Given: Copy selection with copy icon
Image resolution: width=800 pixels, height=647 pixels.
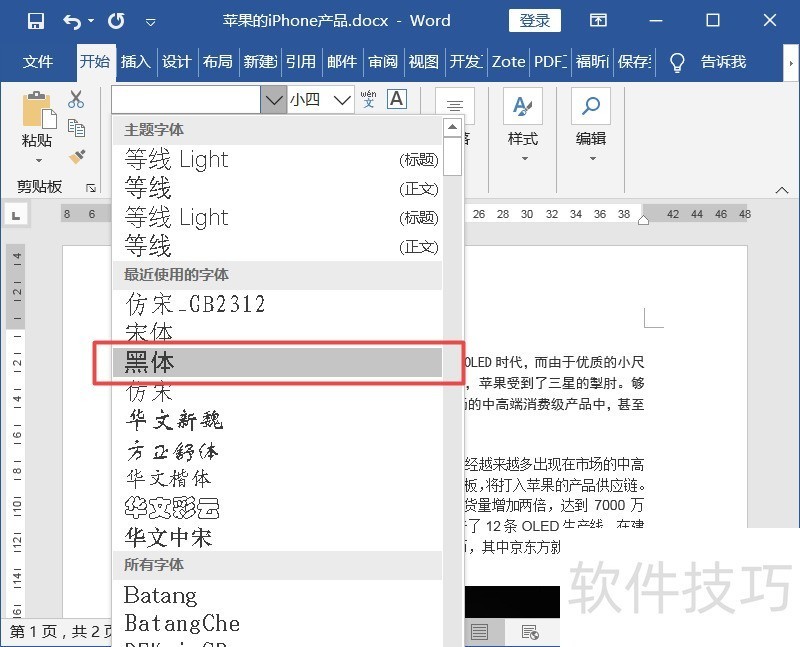Looking at the screenshot, I should point(76,128).
